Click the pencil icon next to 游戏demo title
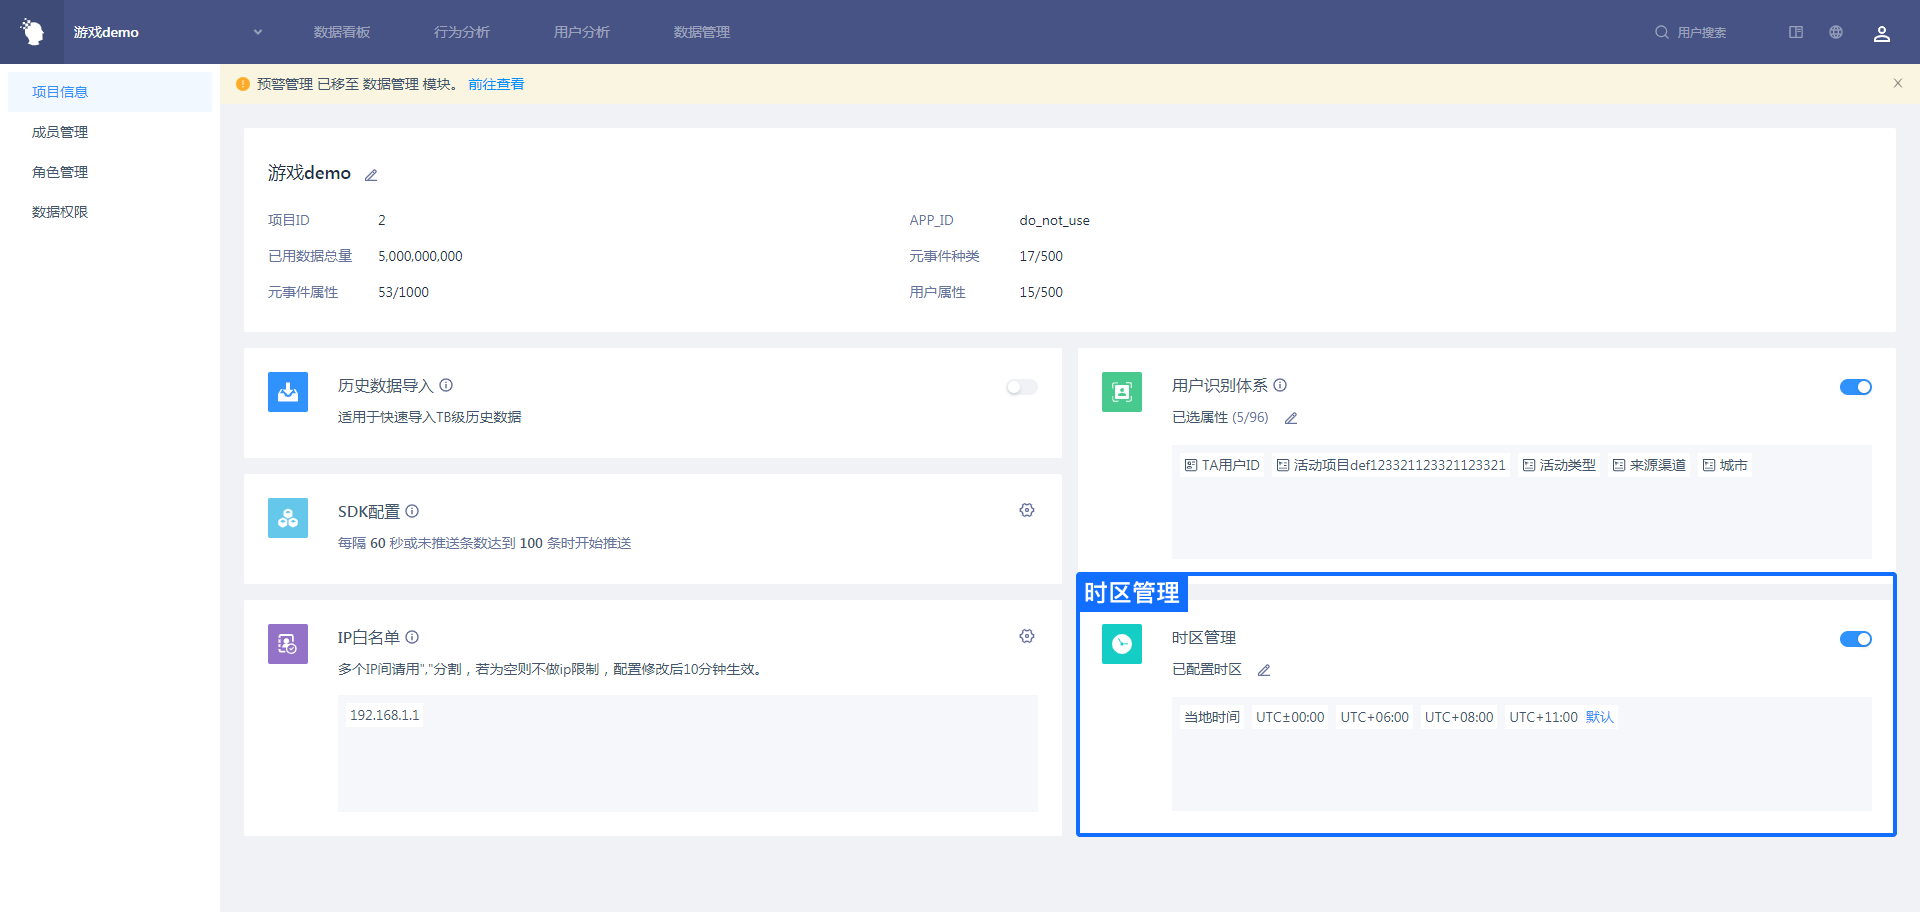 click(x=371, y=175)
